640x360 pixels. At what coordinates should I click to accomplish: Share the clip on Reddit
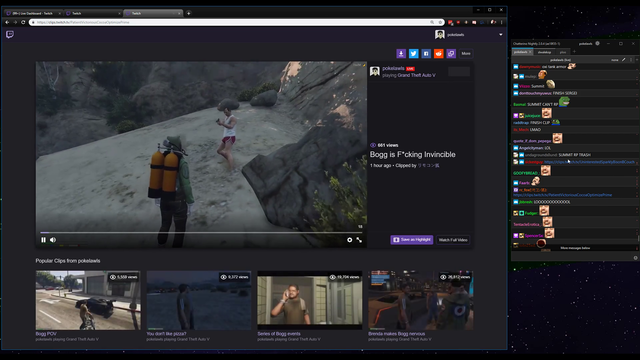click(x=439, y=53)
